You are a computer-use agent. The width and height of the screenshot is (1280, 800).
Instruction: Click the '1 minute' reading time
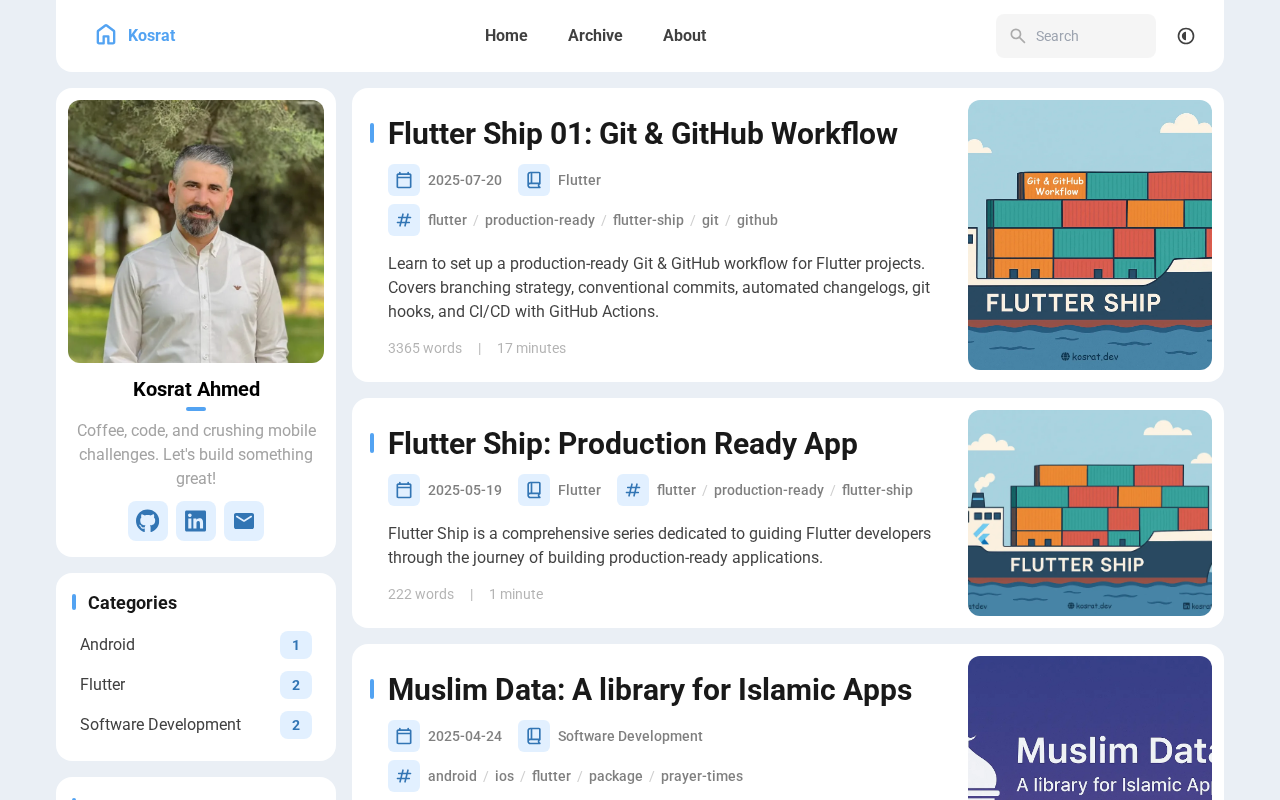tap(516, 594)
